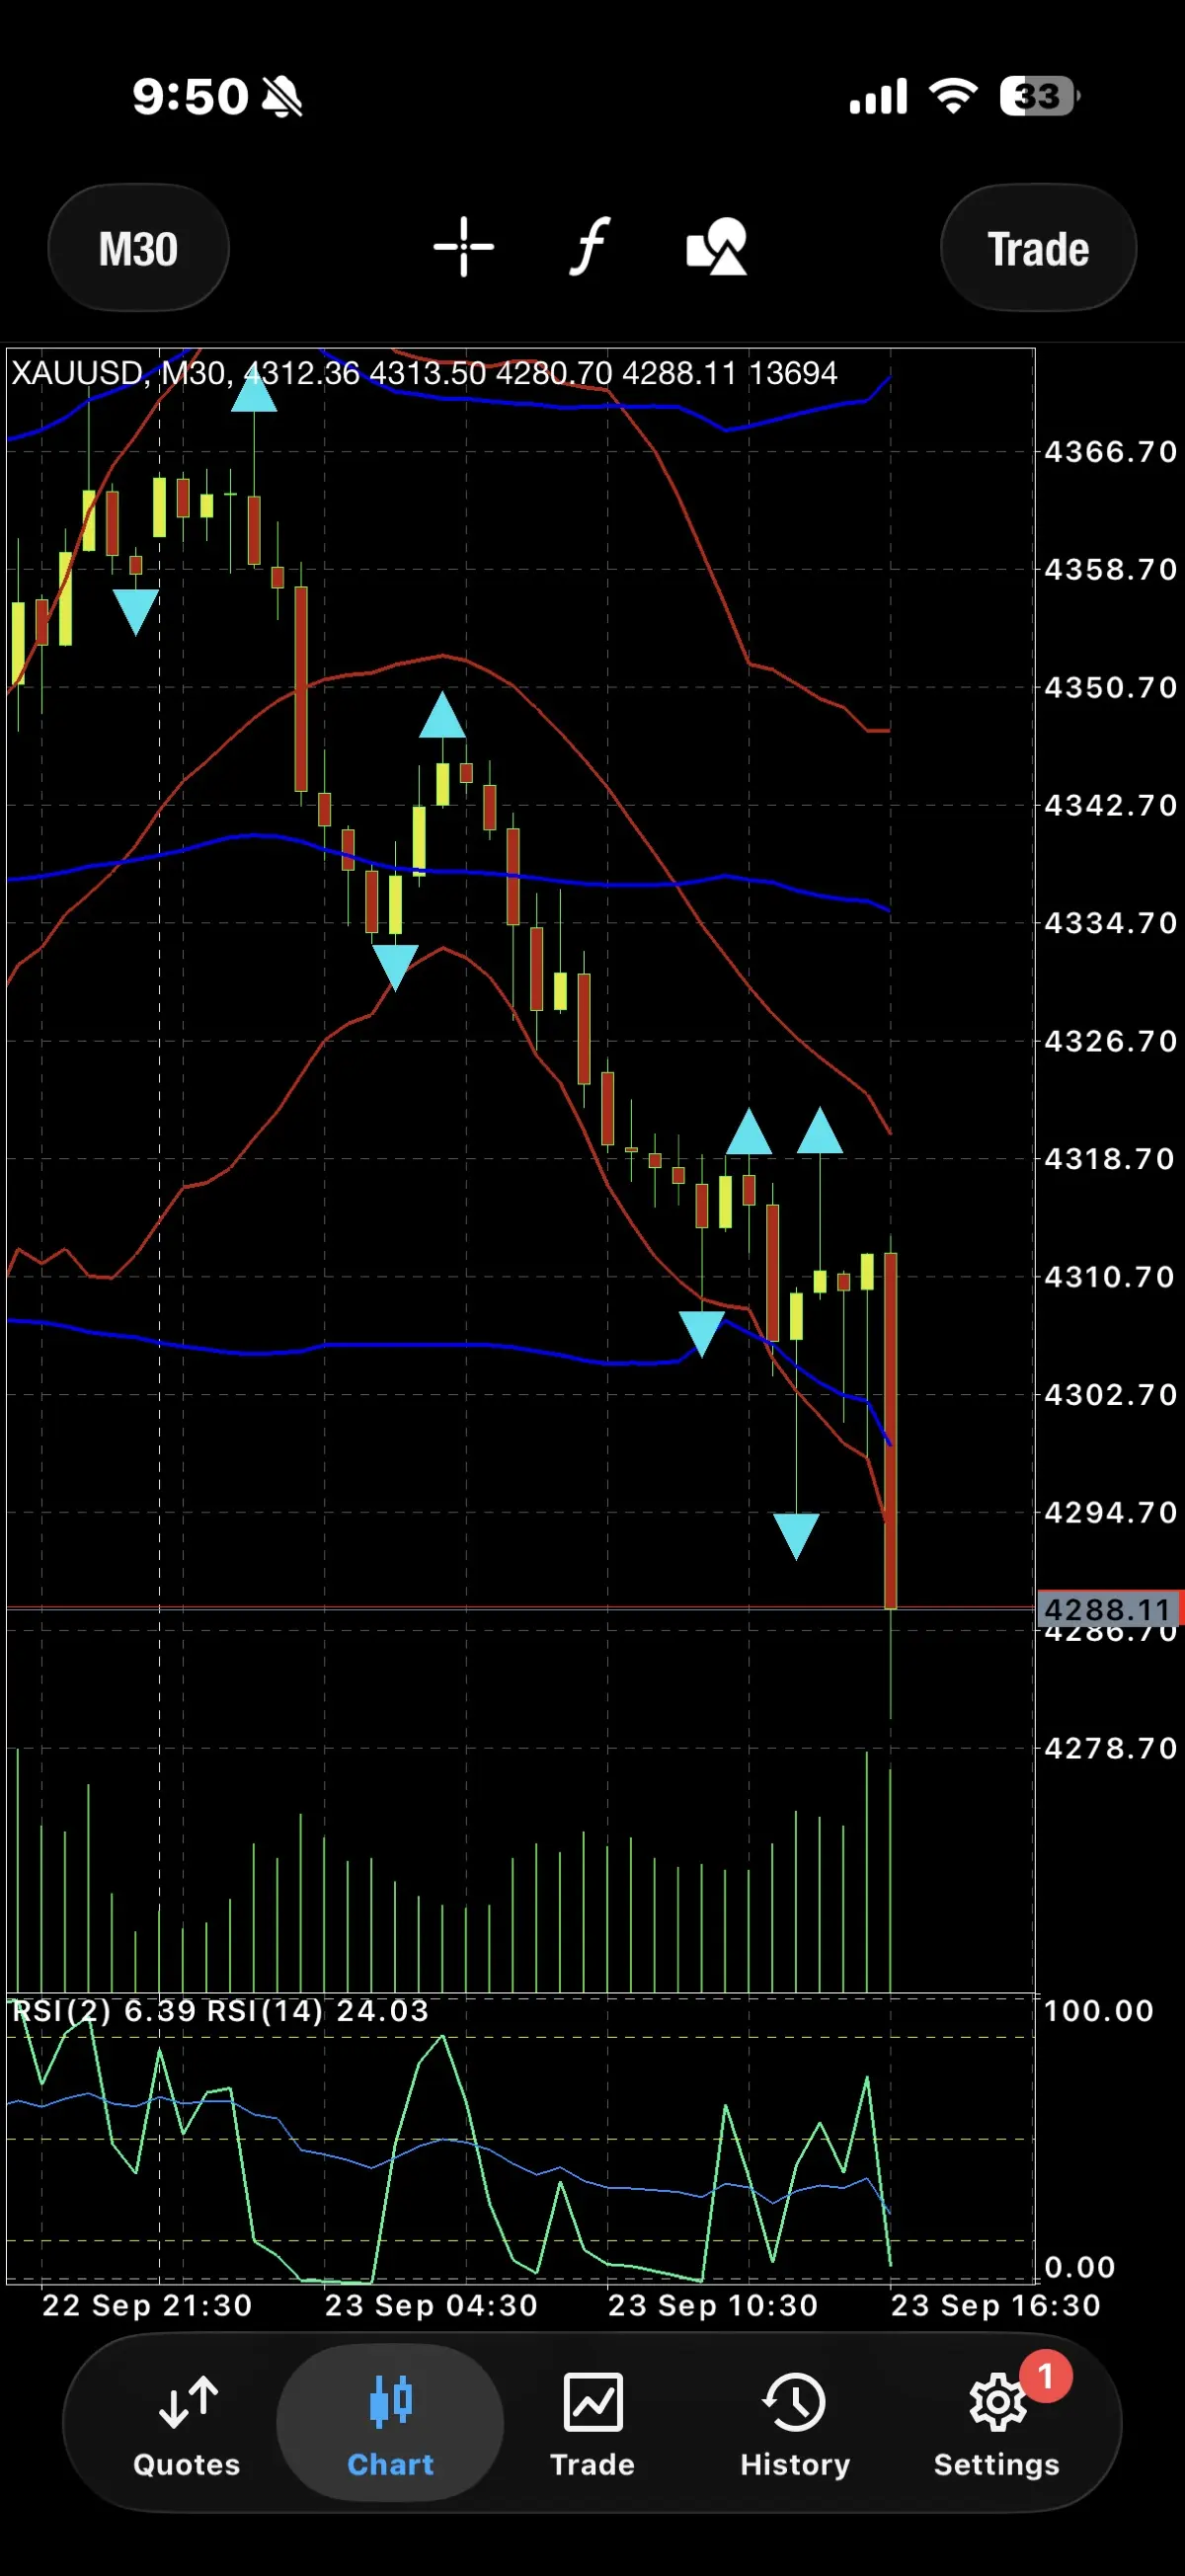Tap the red notification badge on Settings
Screen dimensions: 1185x2576
pos(1045,2376)
